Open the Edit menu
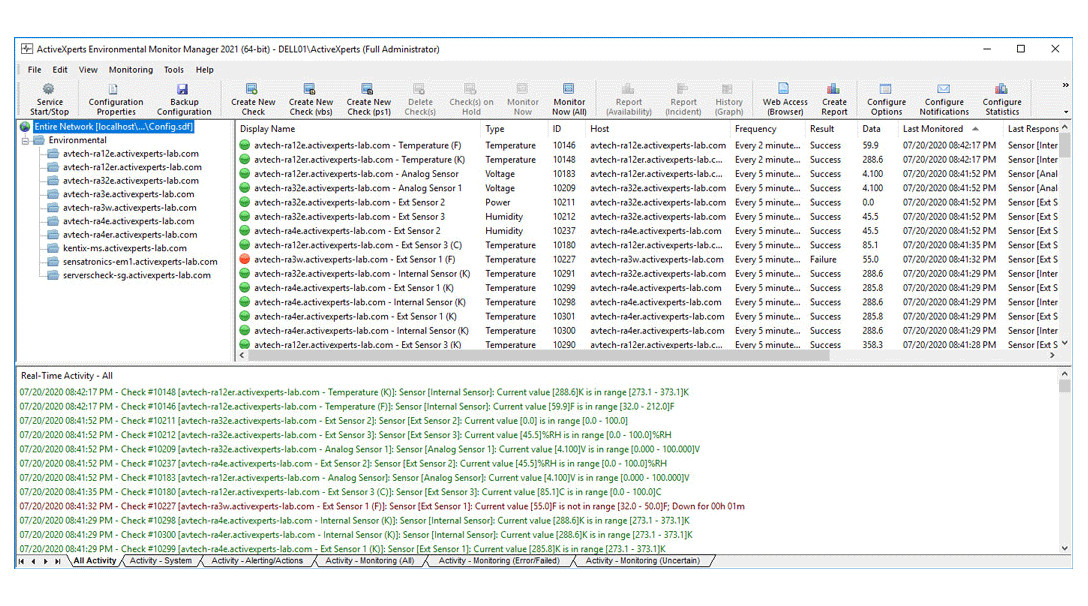The height and width of the screenshot is (606, 1088). [x=60, y=70]
